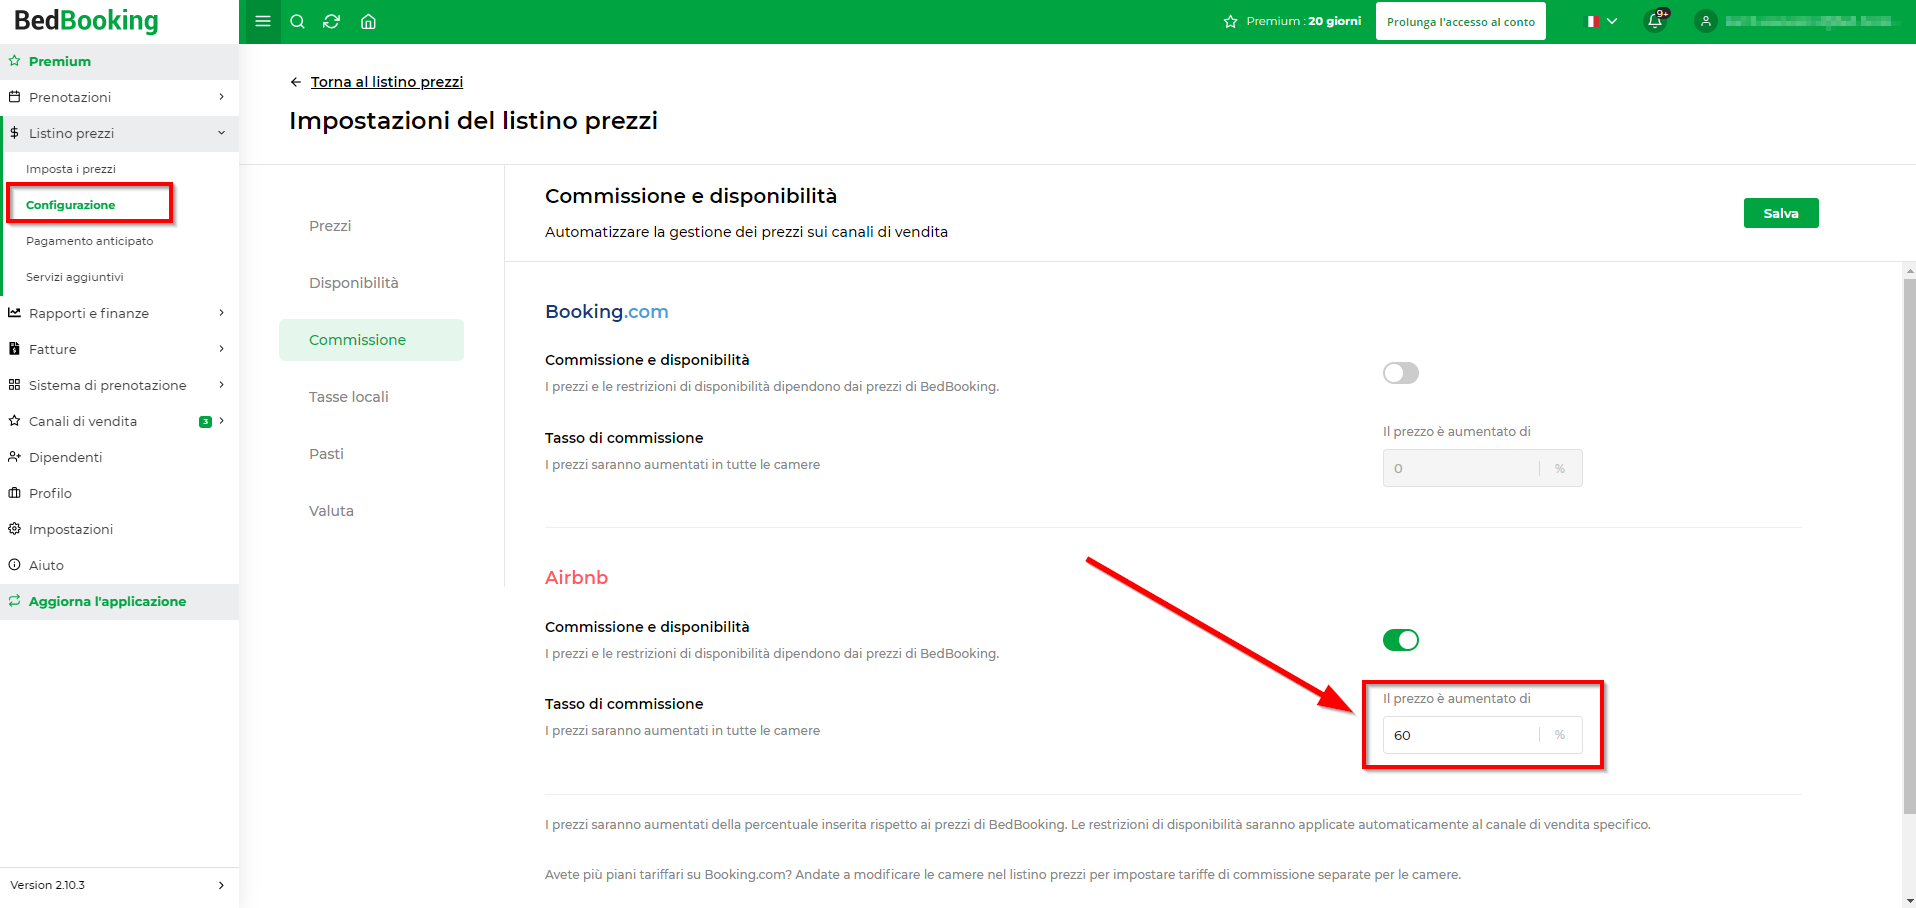Screen dimensions: 1916x908
Task: Click the chart icon of Rapporti e finanze
Action: [14, 313]
